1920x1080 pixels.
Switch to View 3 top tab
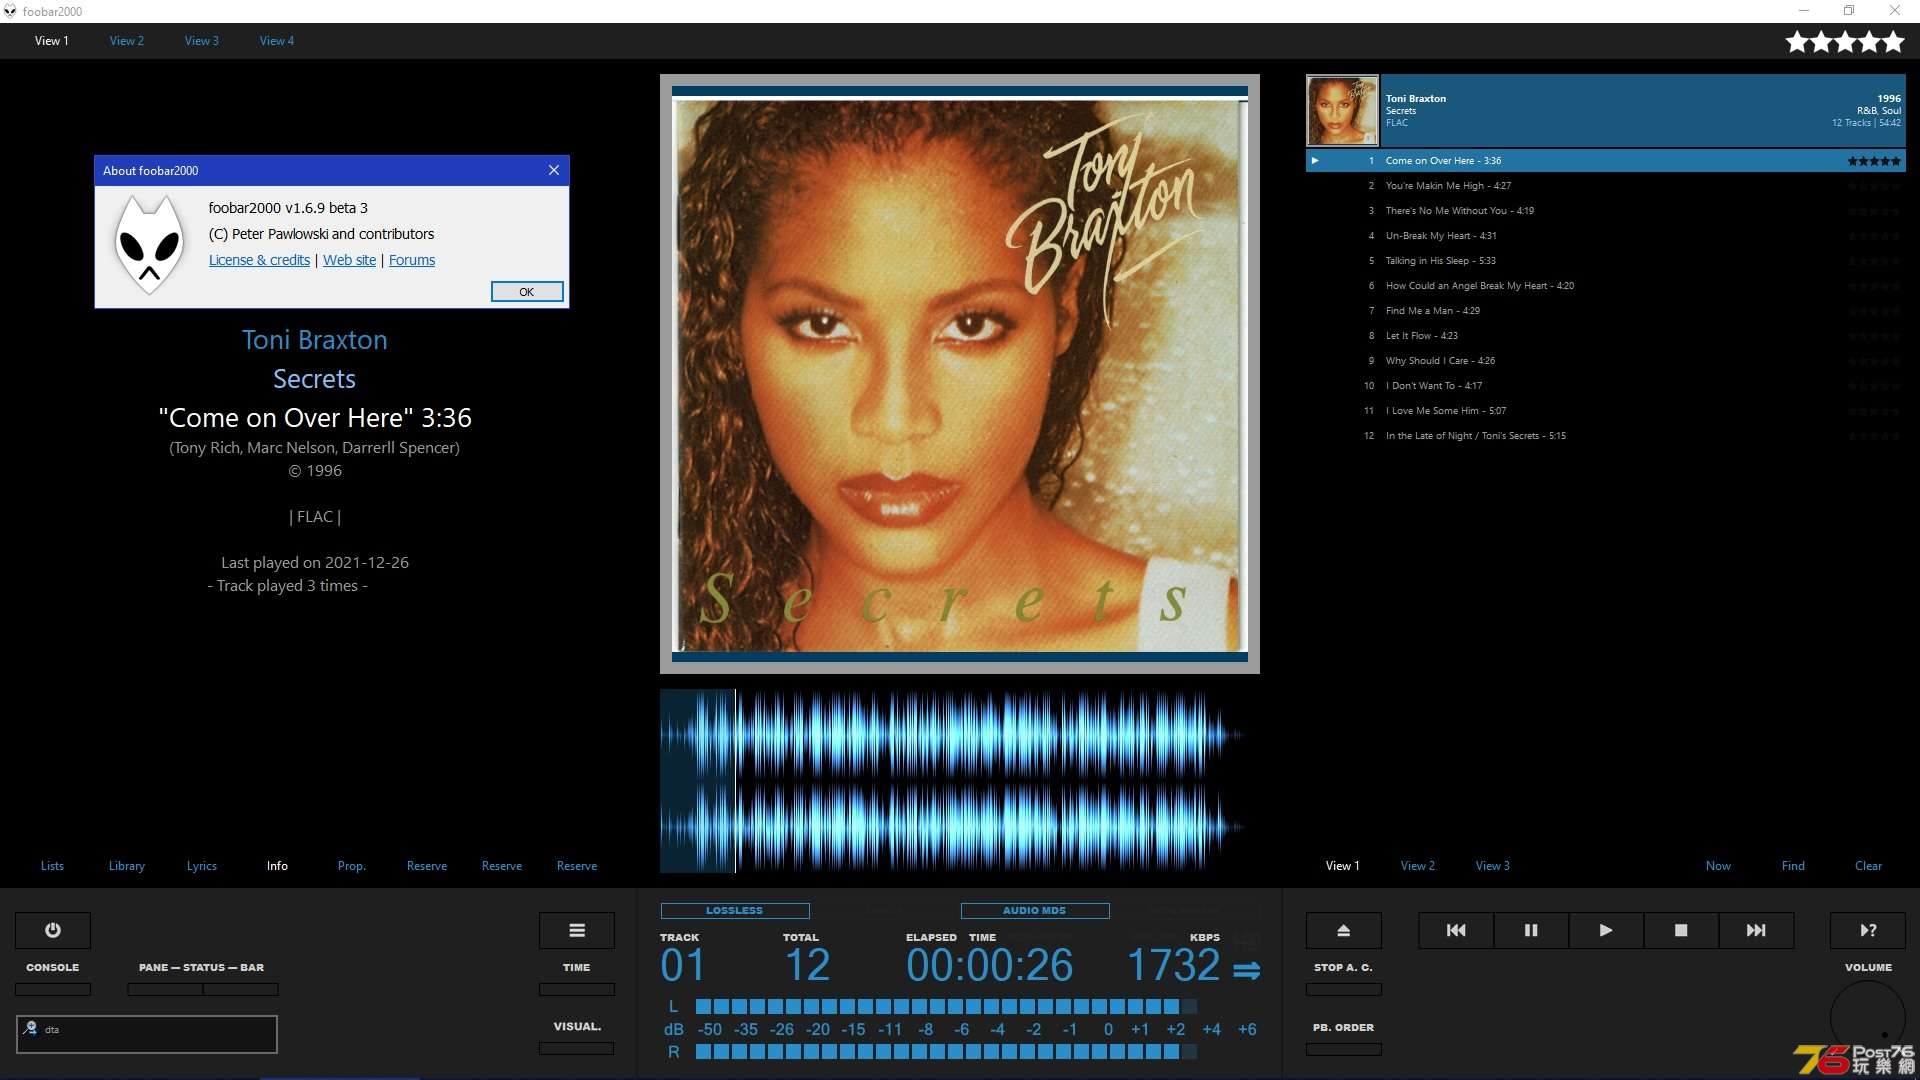(x=202, y=41)
